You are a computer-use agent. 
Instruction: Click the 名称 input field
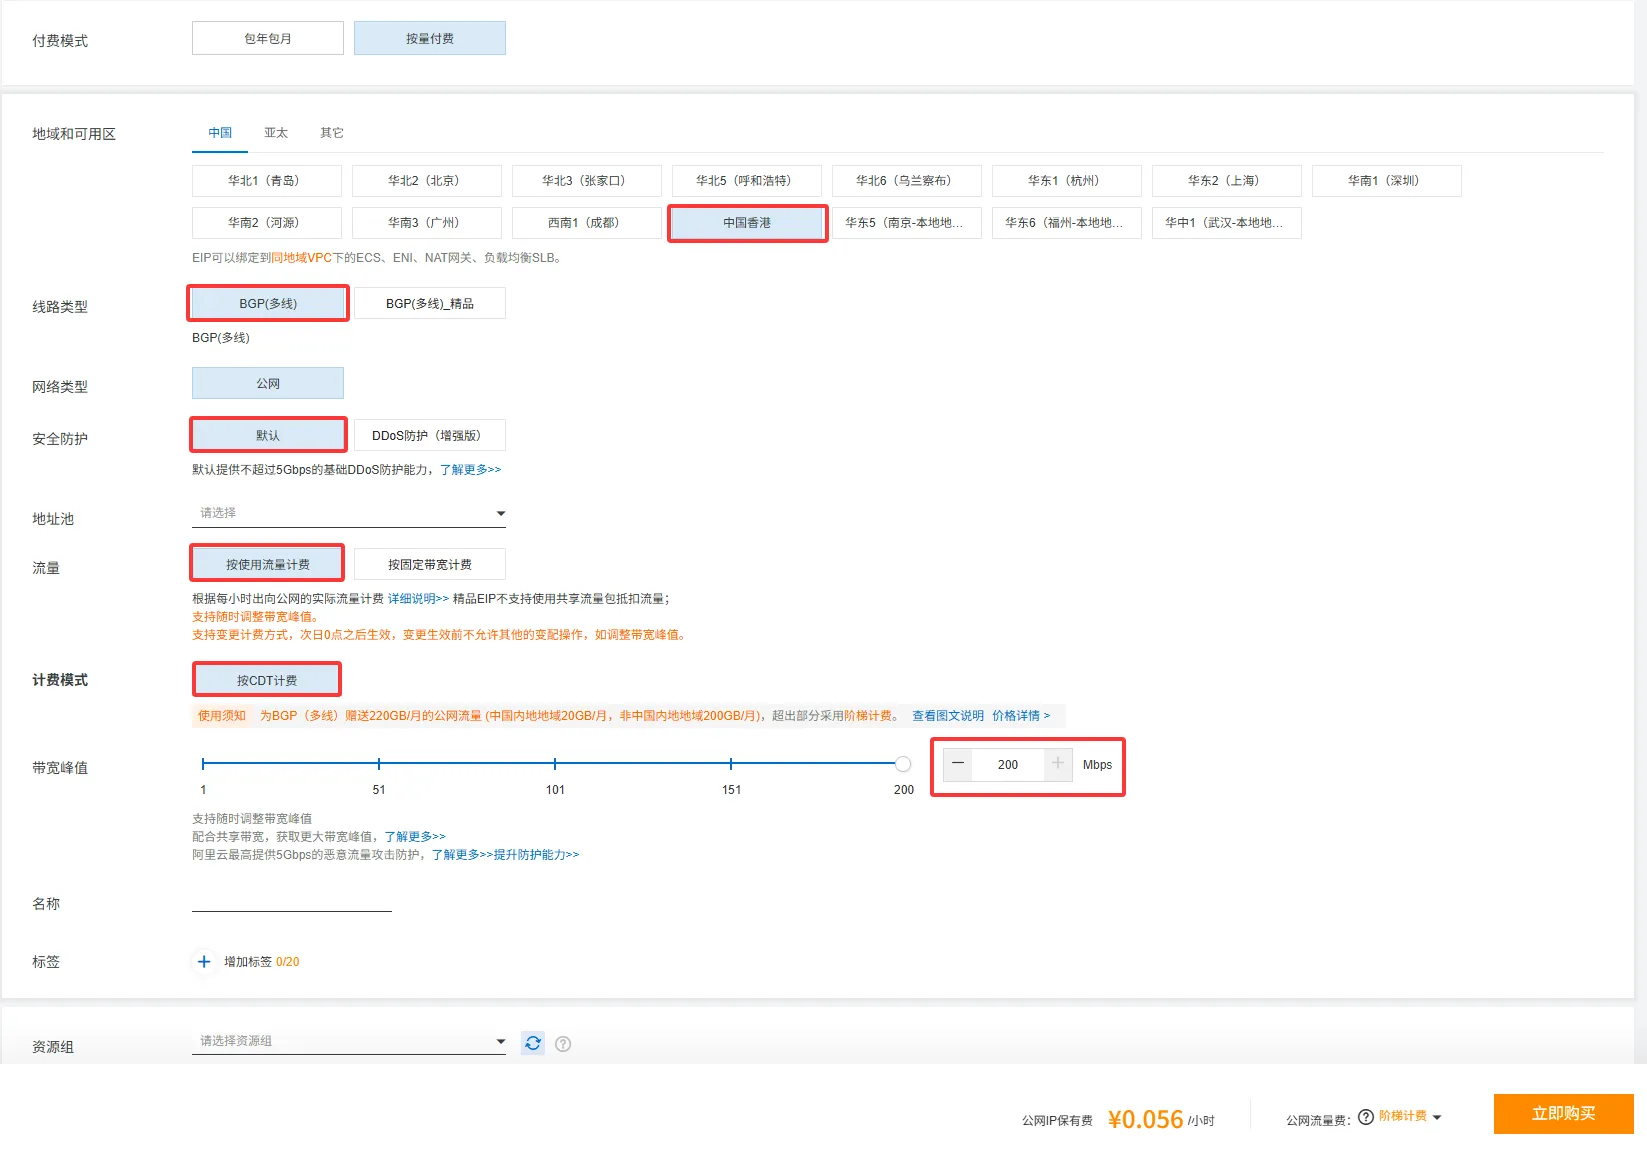292,901
